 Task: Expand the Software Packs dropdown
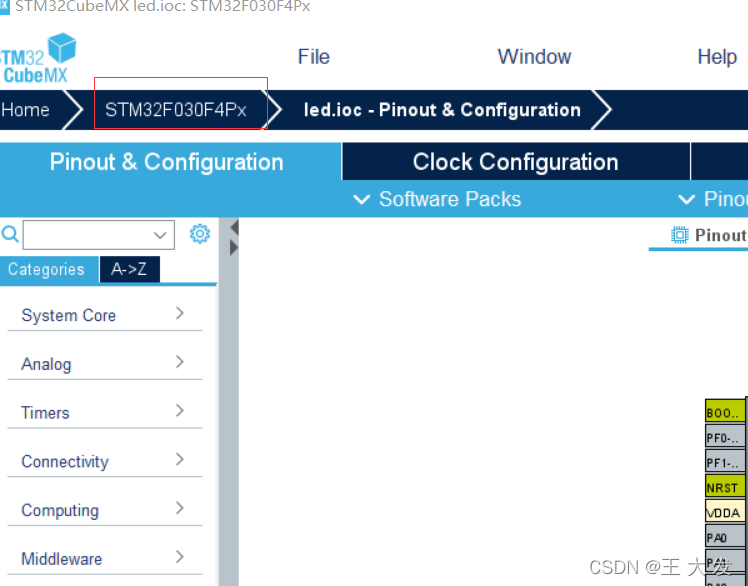tap(437, 199)
